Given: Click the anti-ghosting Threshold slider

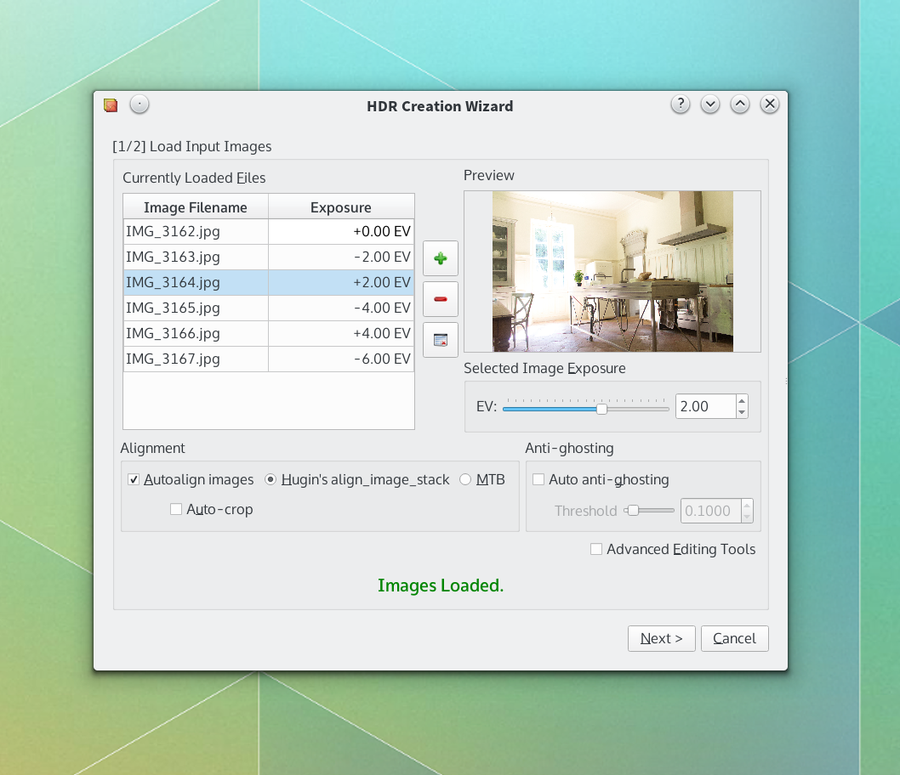Looking at the screenshot, I should coord(649,510).
